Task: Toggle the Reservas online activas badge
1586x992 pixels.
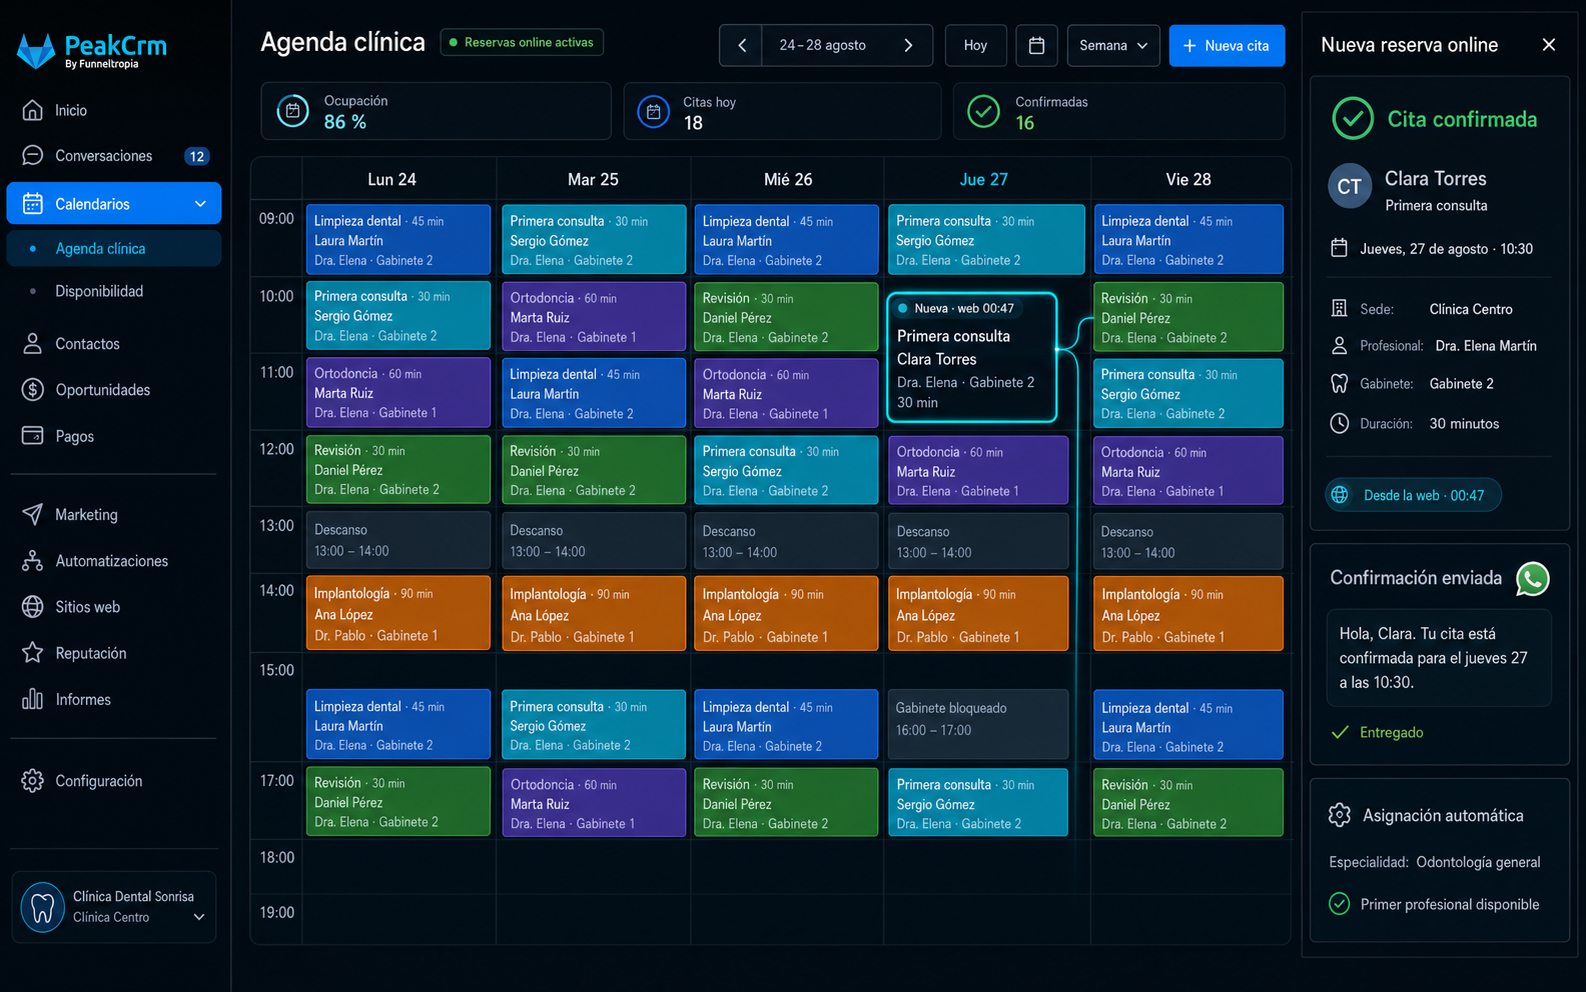Action: point(522,42)
